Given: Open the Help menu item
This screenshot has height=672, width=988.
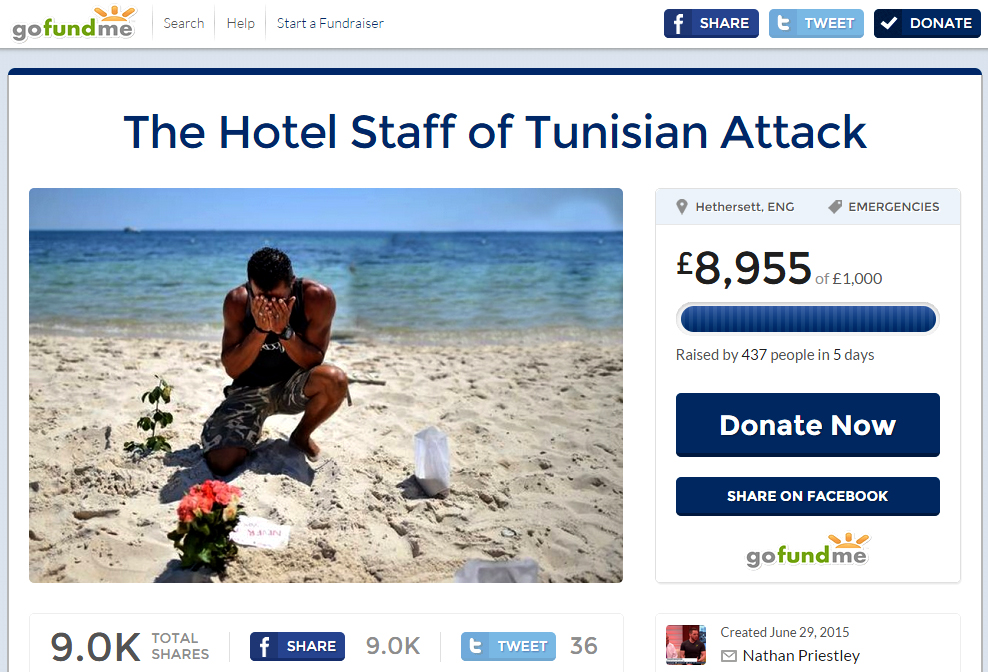Looking at the screenshot, I should tap(241, 23).
